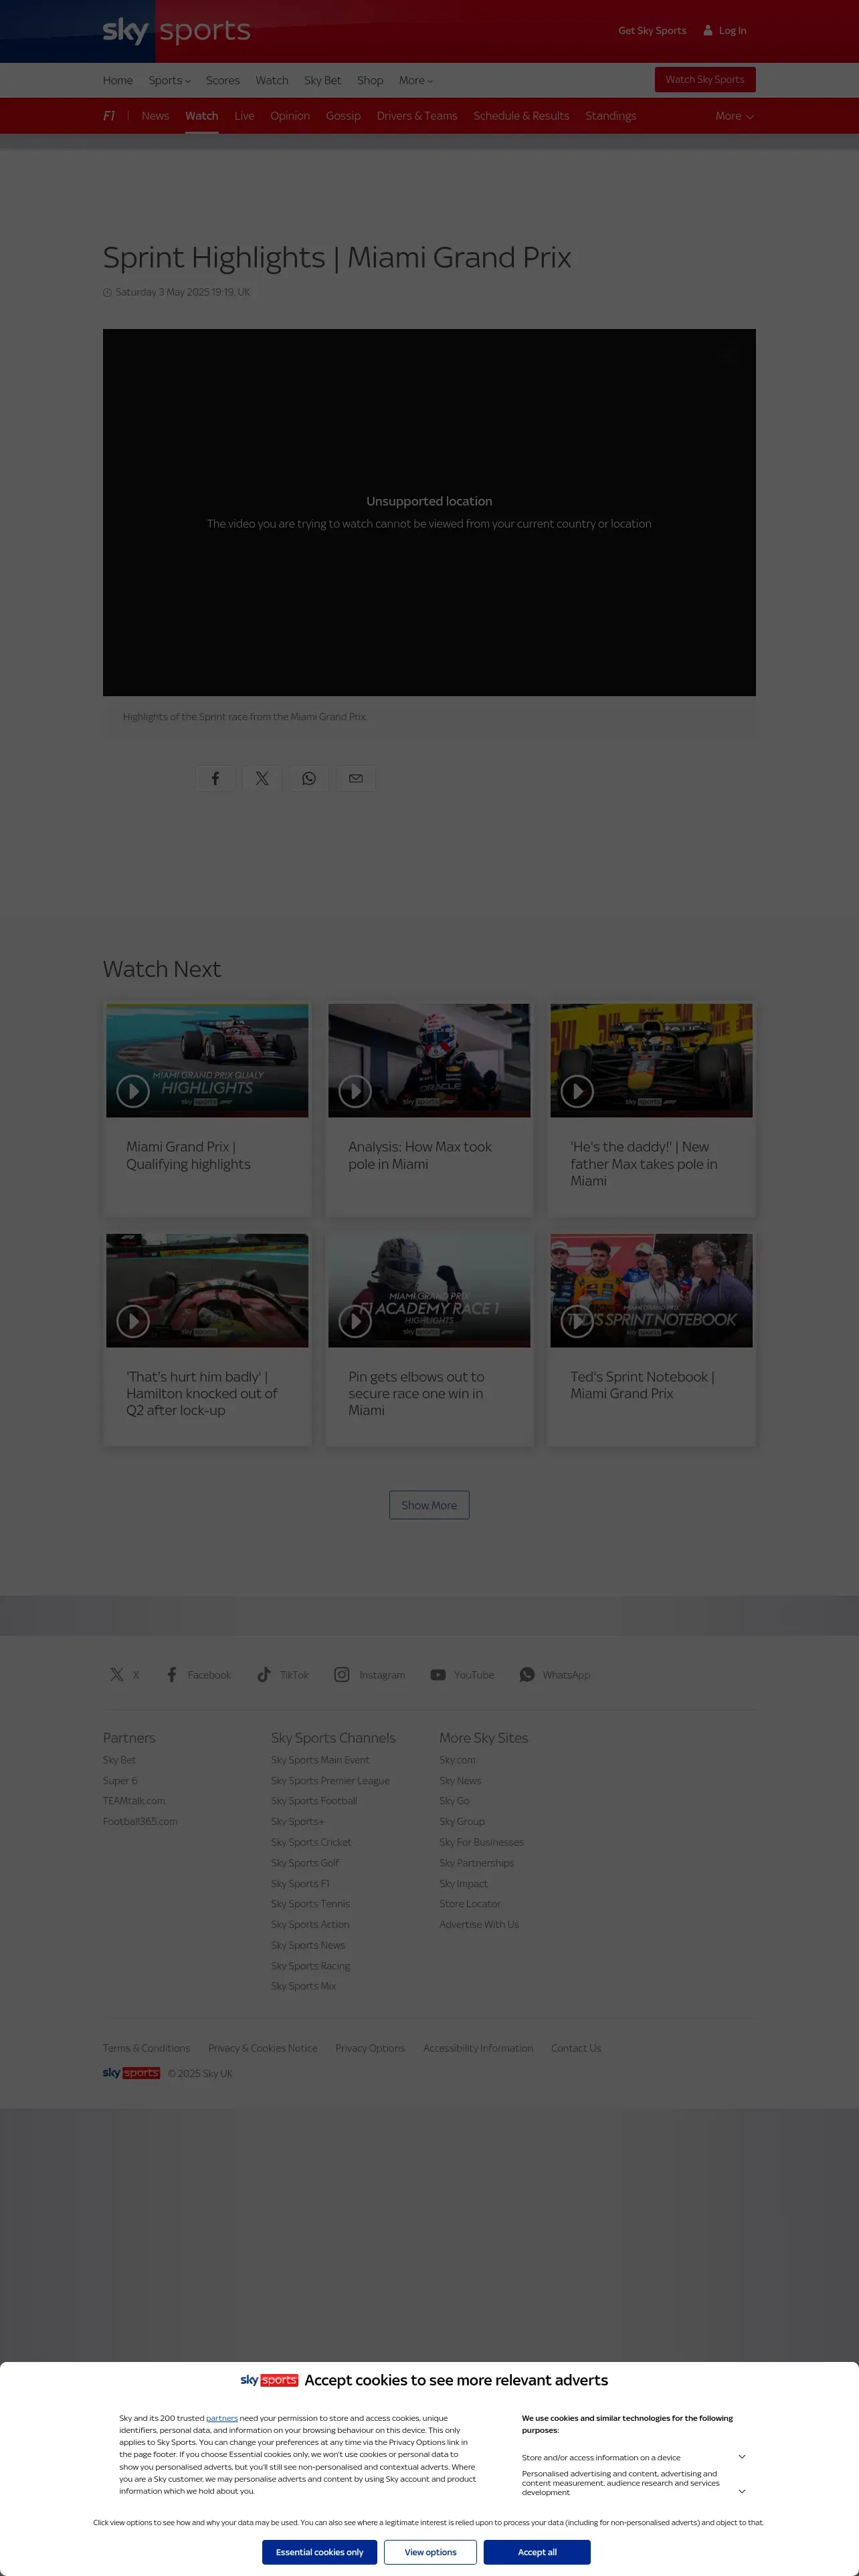Share the video by email
859x2576 pixels.
[356, 778]
